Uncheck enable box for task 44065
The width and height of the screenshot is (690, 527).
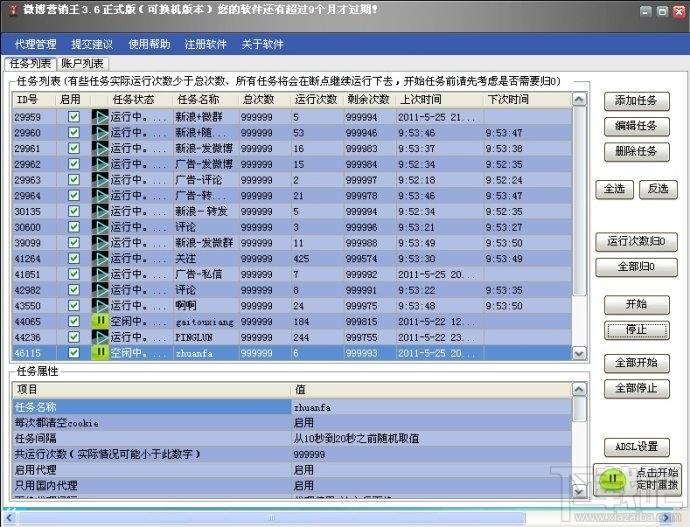(74, 321)
